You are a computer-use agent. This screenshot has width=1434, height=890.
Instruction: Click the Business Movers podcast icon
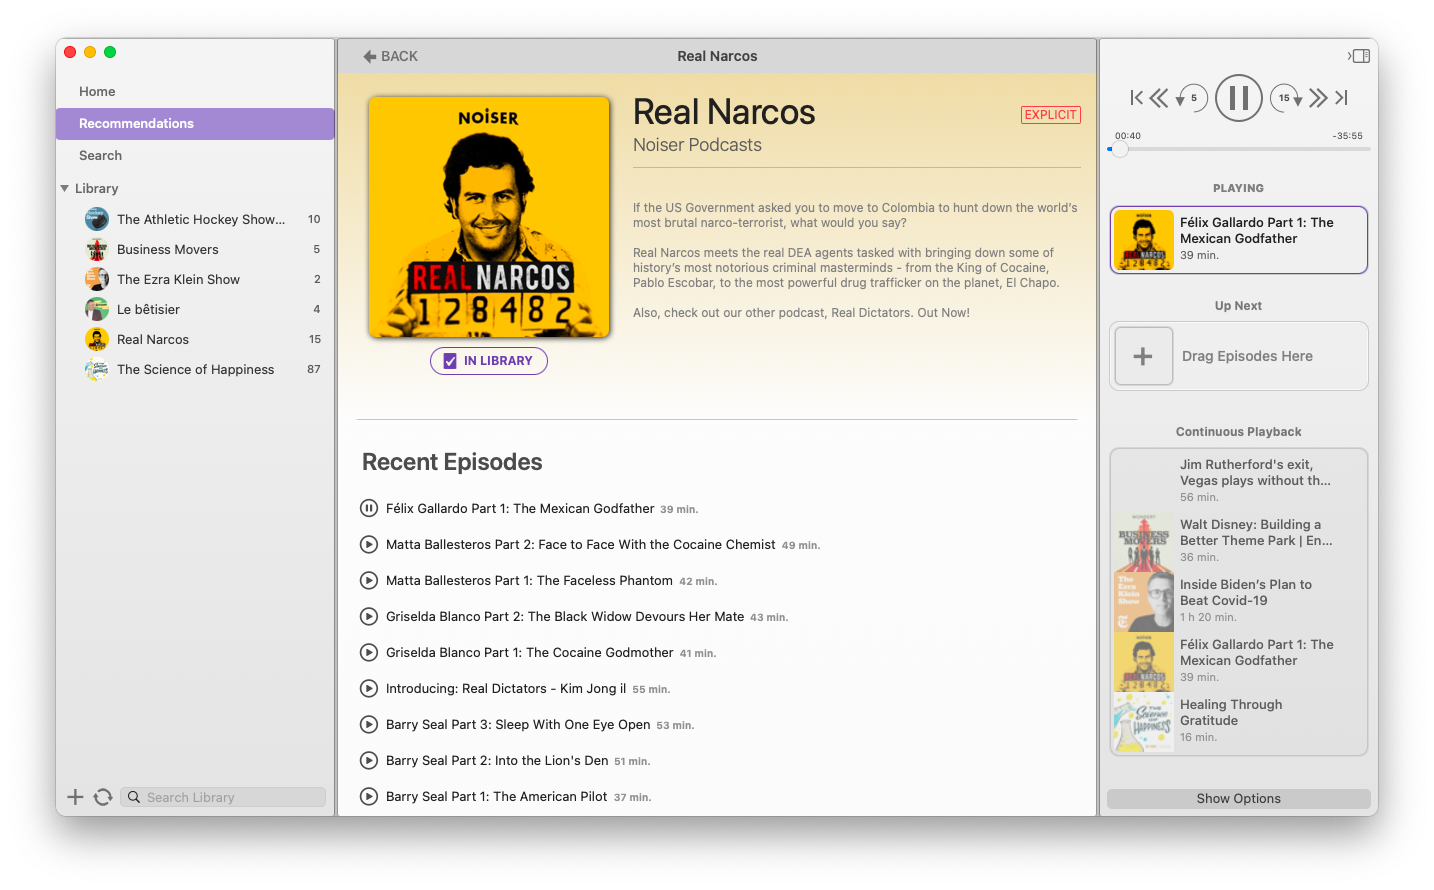[x=97, y=249]
